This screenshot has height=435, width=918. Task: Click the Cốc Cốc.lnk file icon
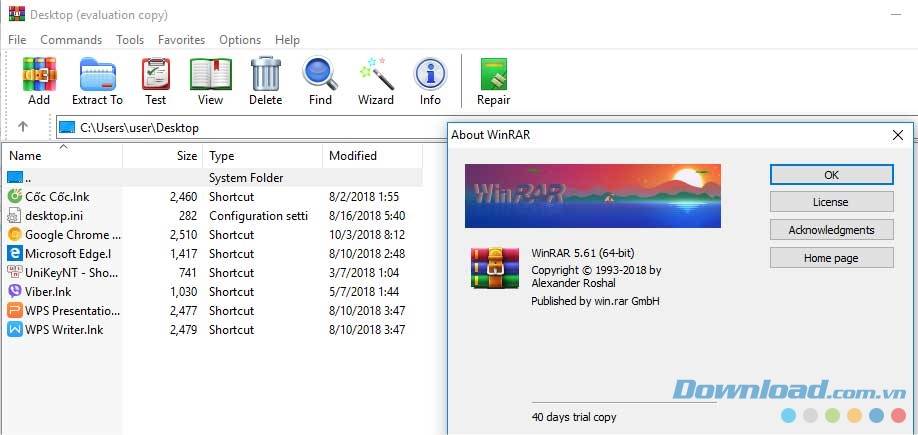pyautogui.click(x=15, y=197)
